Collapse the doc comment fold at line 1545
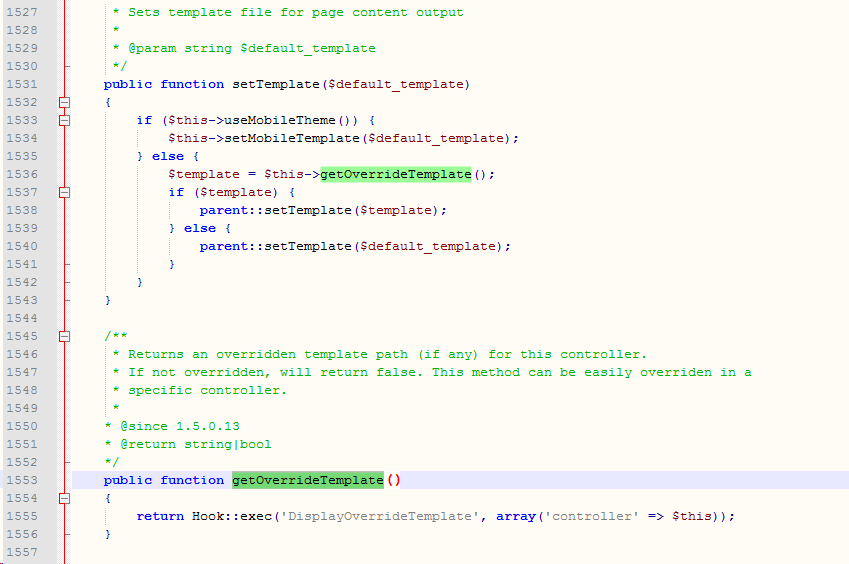Image resolution: width=849 pixels, height=564 pixels. coord(64,336)
